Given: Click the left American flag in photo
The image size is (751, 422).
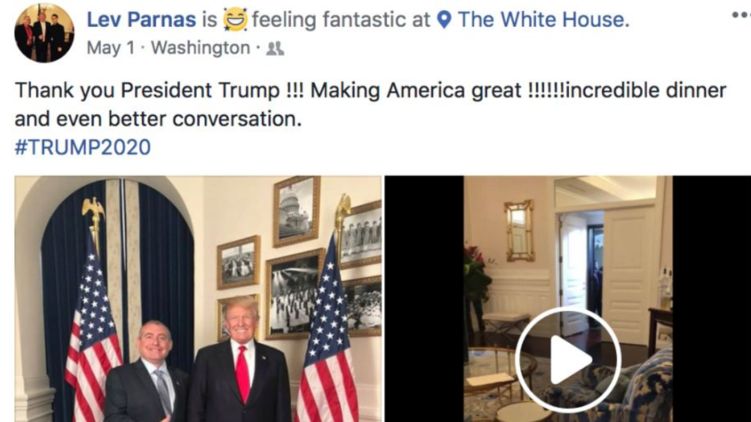Looking at the screenshot, I should coord(93,331).
